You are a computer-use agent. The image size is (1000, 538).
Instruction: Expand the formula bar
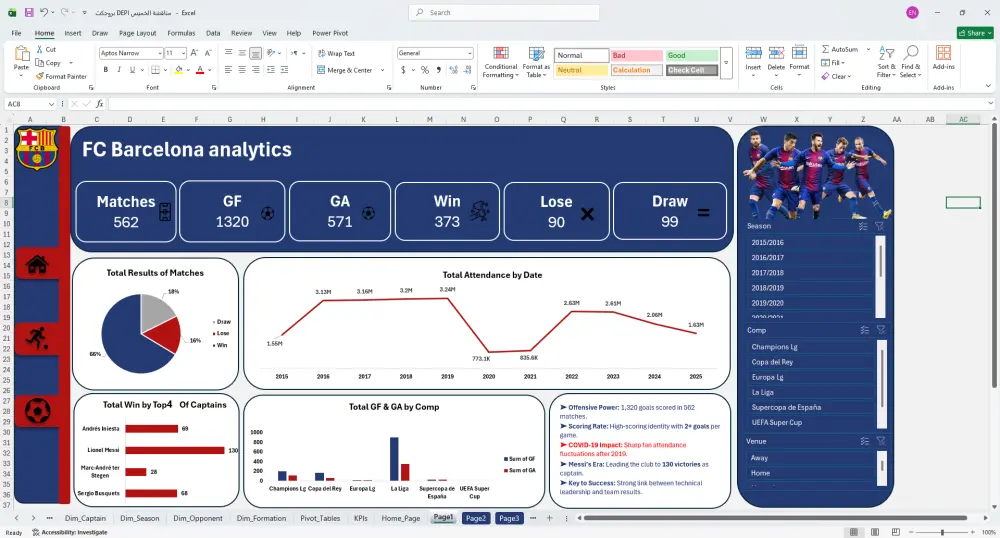(990, 103)
